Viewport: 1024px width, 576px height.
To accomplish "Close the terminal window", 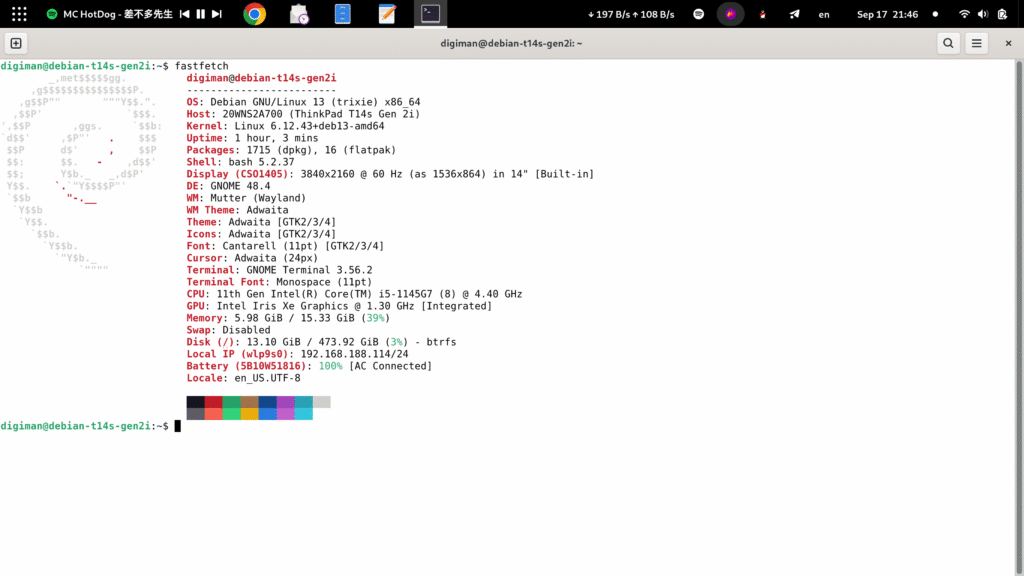I will tap(1008, 43).
